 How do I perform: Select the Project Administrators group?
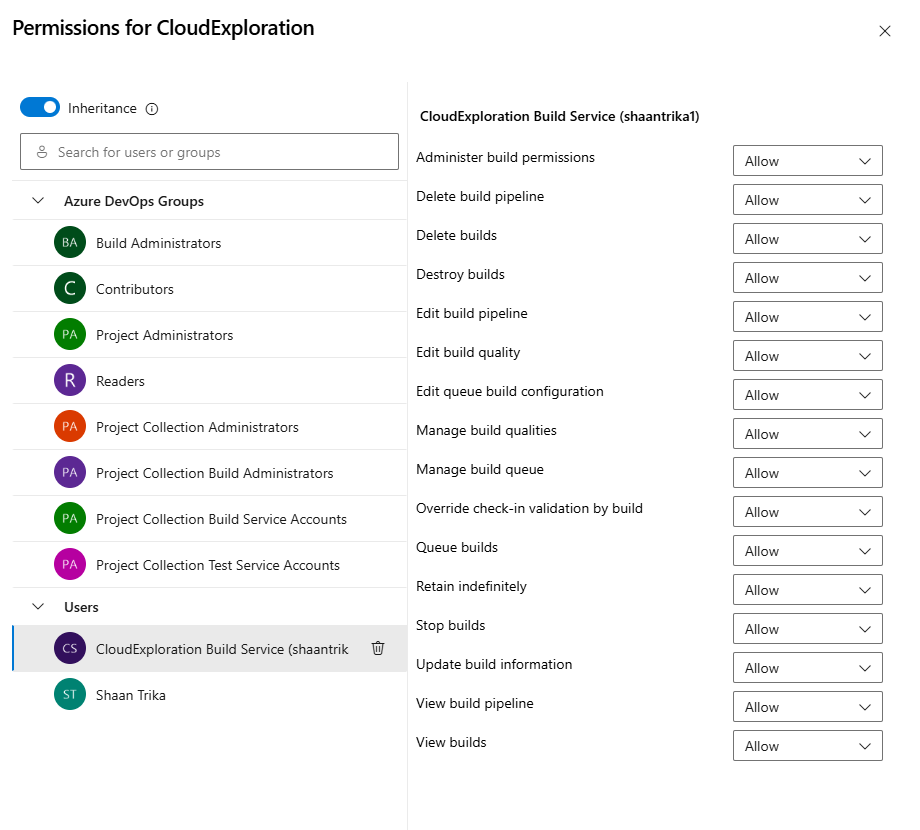210,335
